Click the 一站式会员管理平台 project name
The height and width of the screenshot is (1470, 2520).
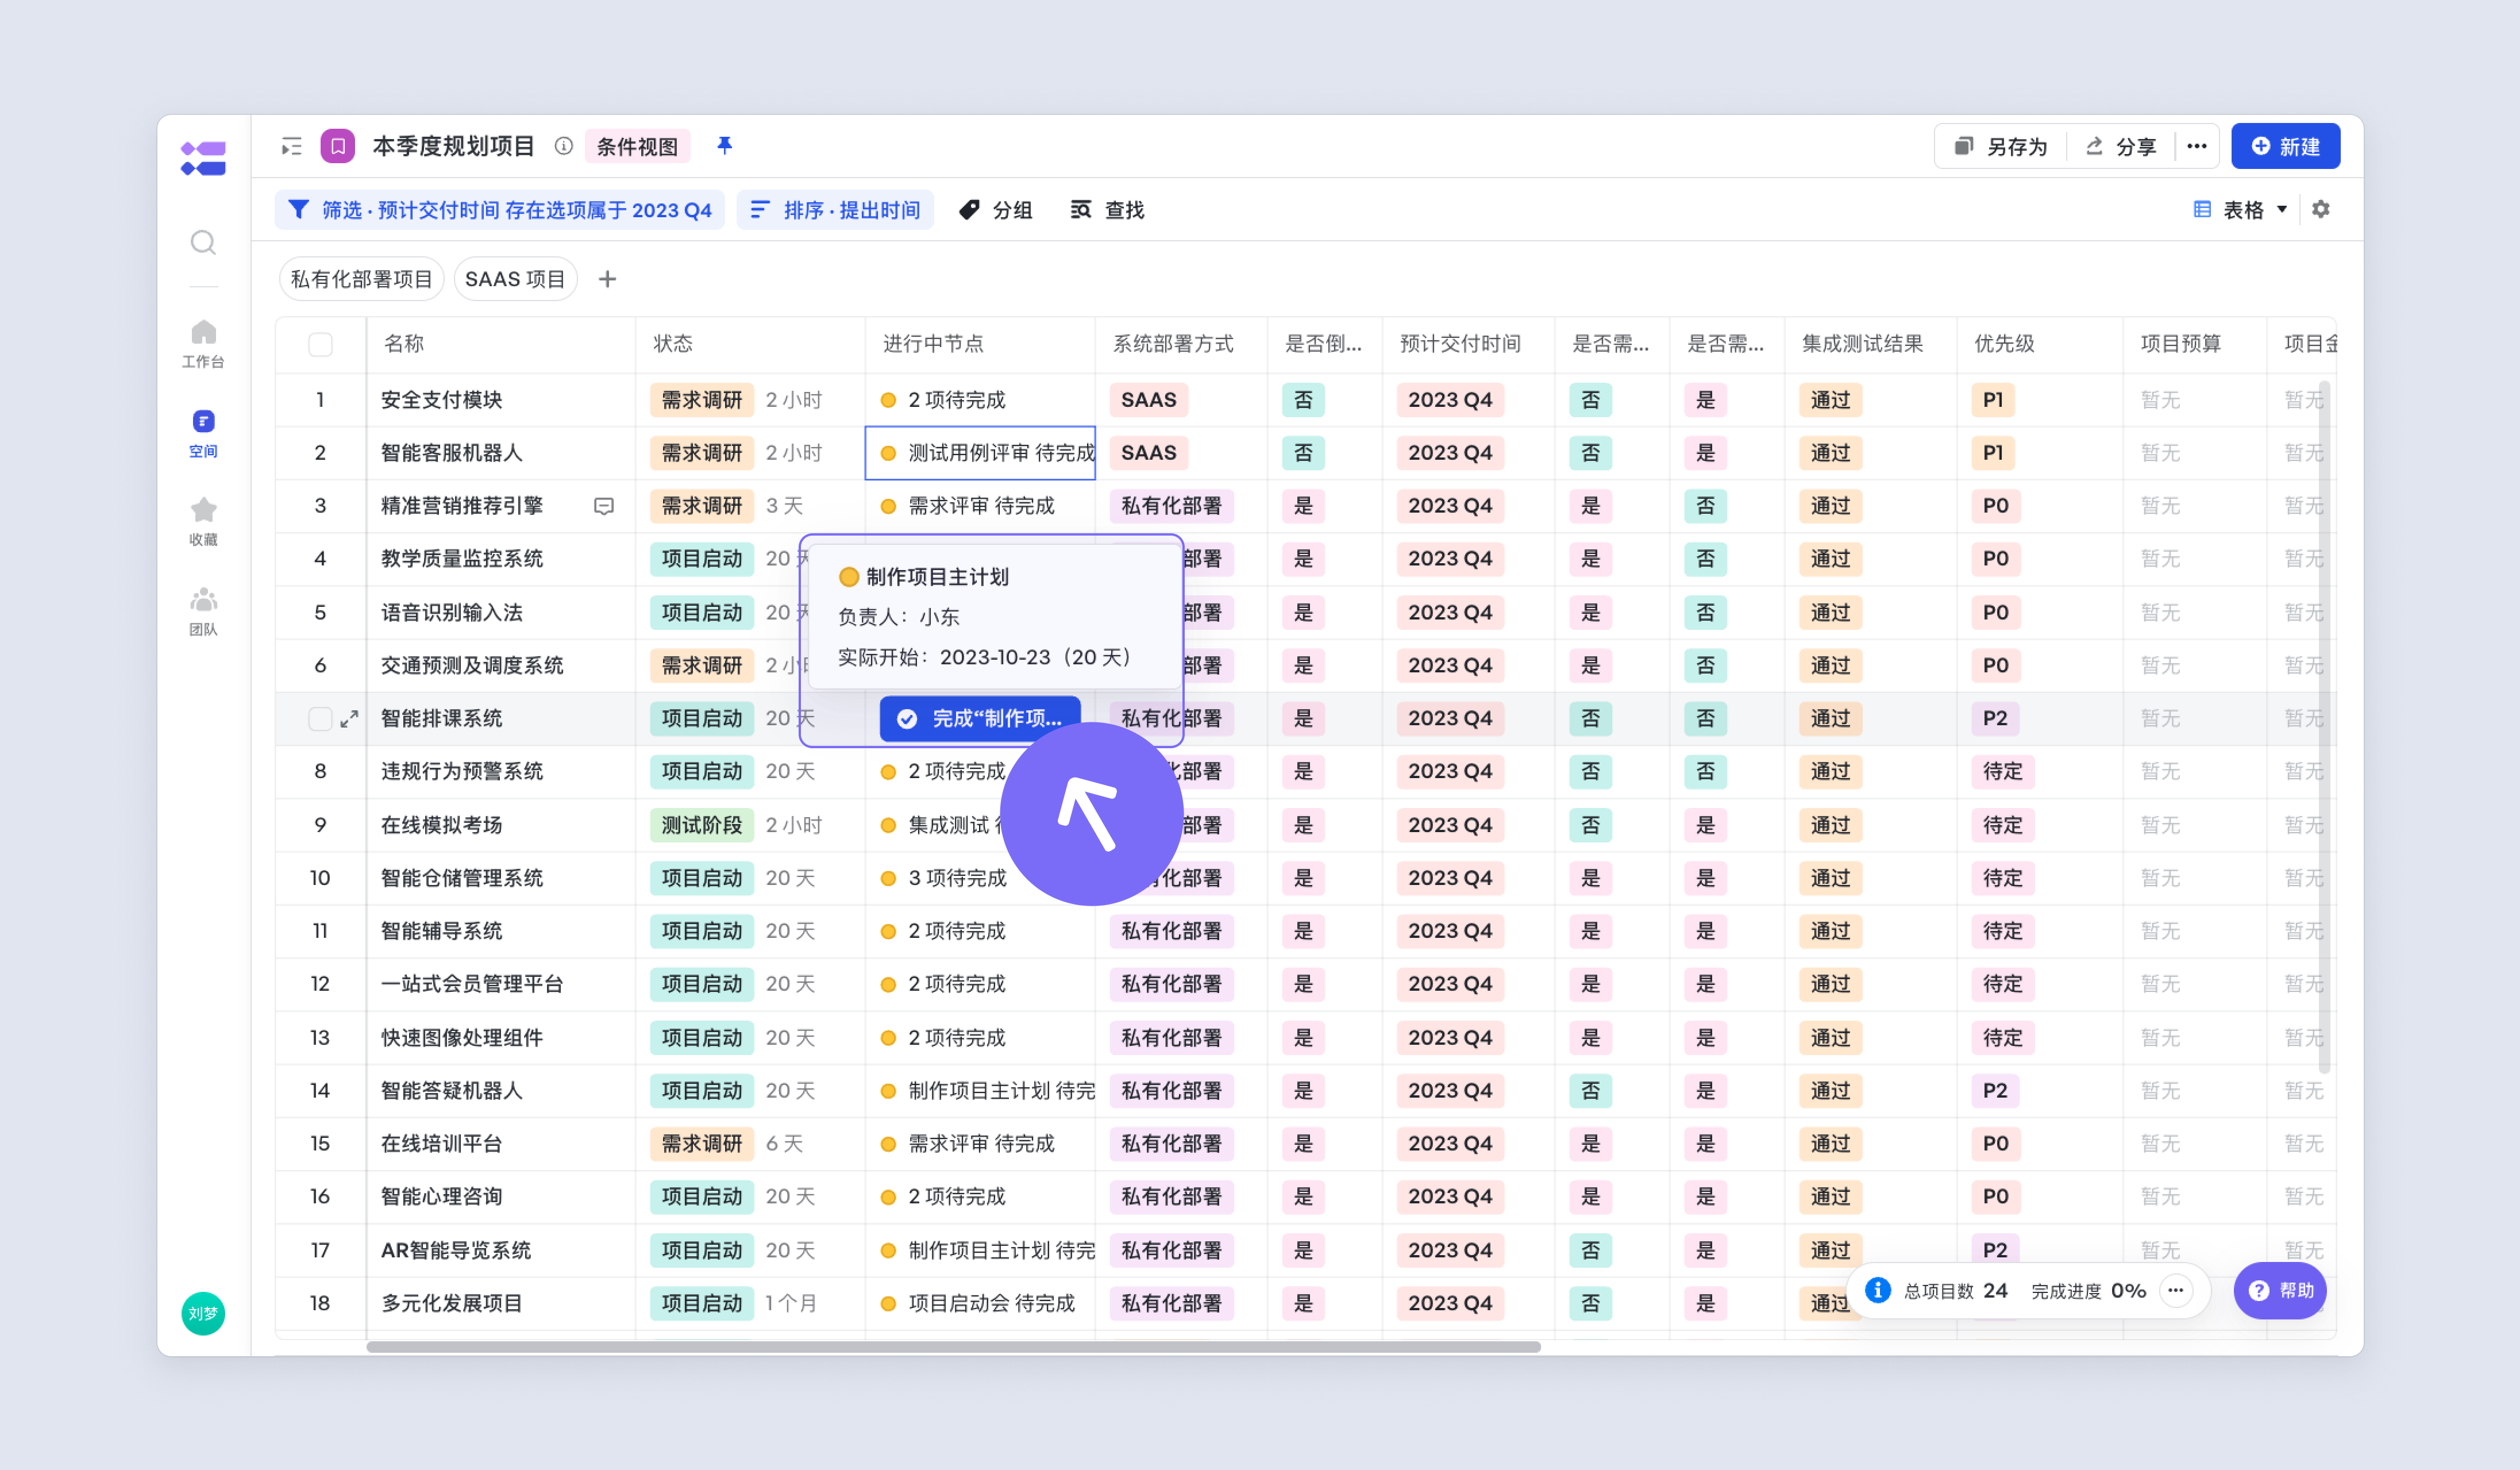(x=471, y=984)
